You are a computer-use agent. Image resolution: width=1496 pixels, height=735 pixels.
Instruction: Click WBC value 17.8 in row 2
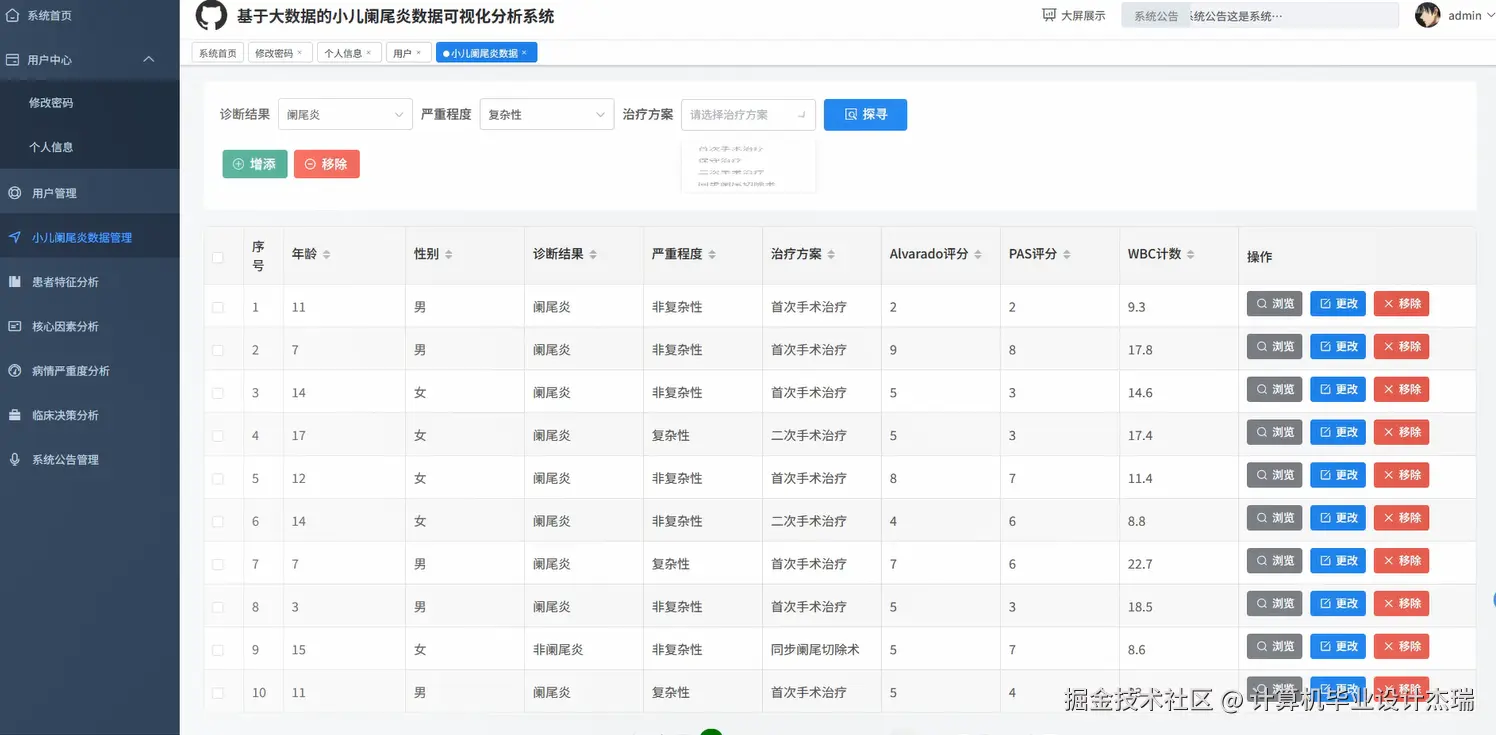pyautogui.click(x=1140, y=350)
